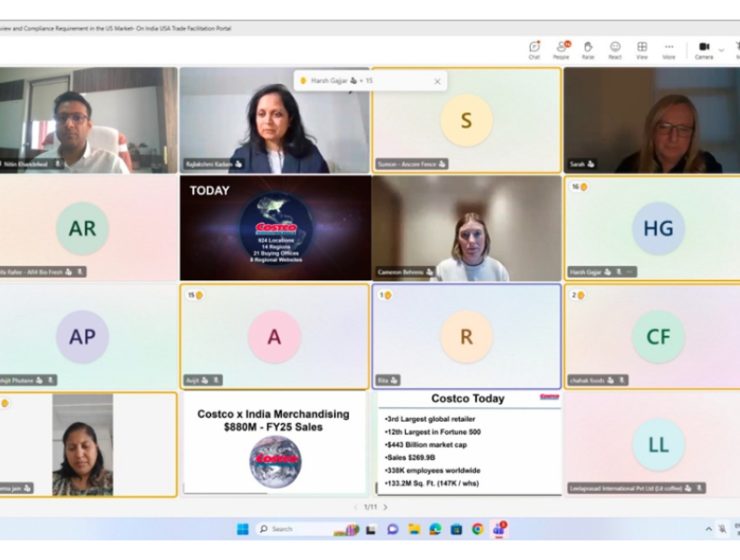This screenshot has height=560, width=740.
Task: Open the Windows Start menu
Action: point(242,529)
